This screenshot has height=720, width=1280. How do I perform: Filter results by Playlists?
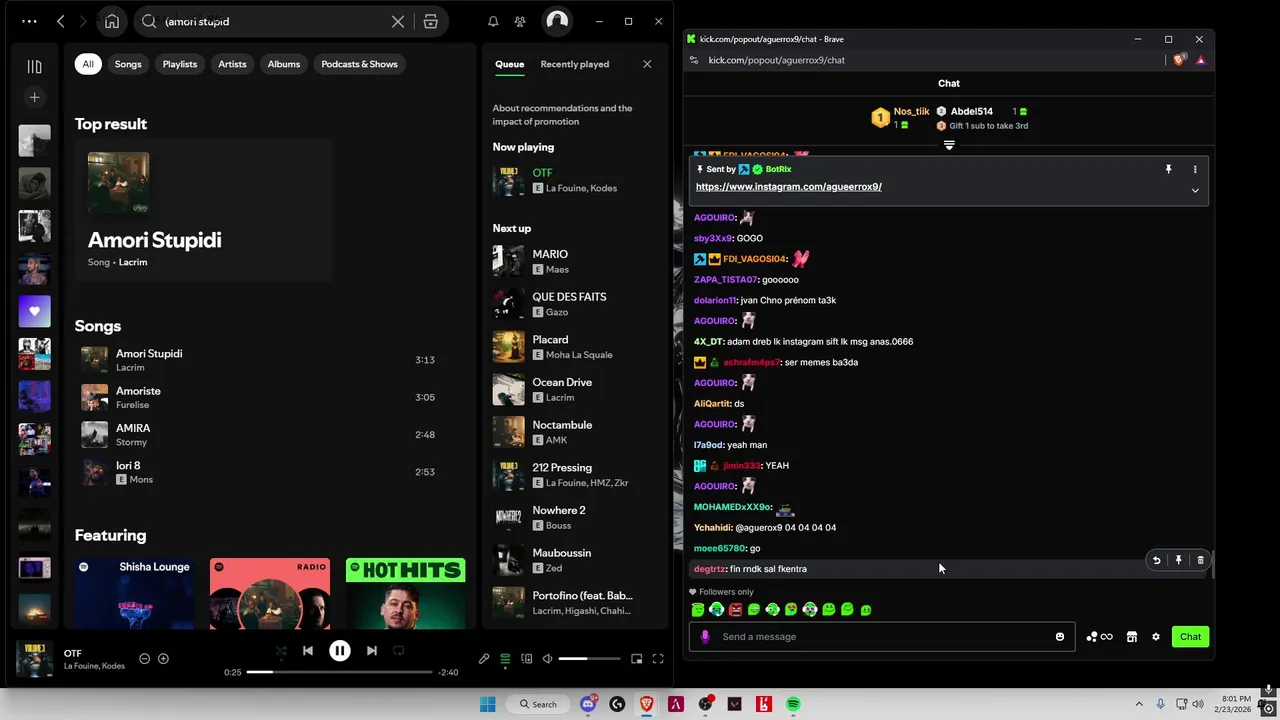180,64
